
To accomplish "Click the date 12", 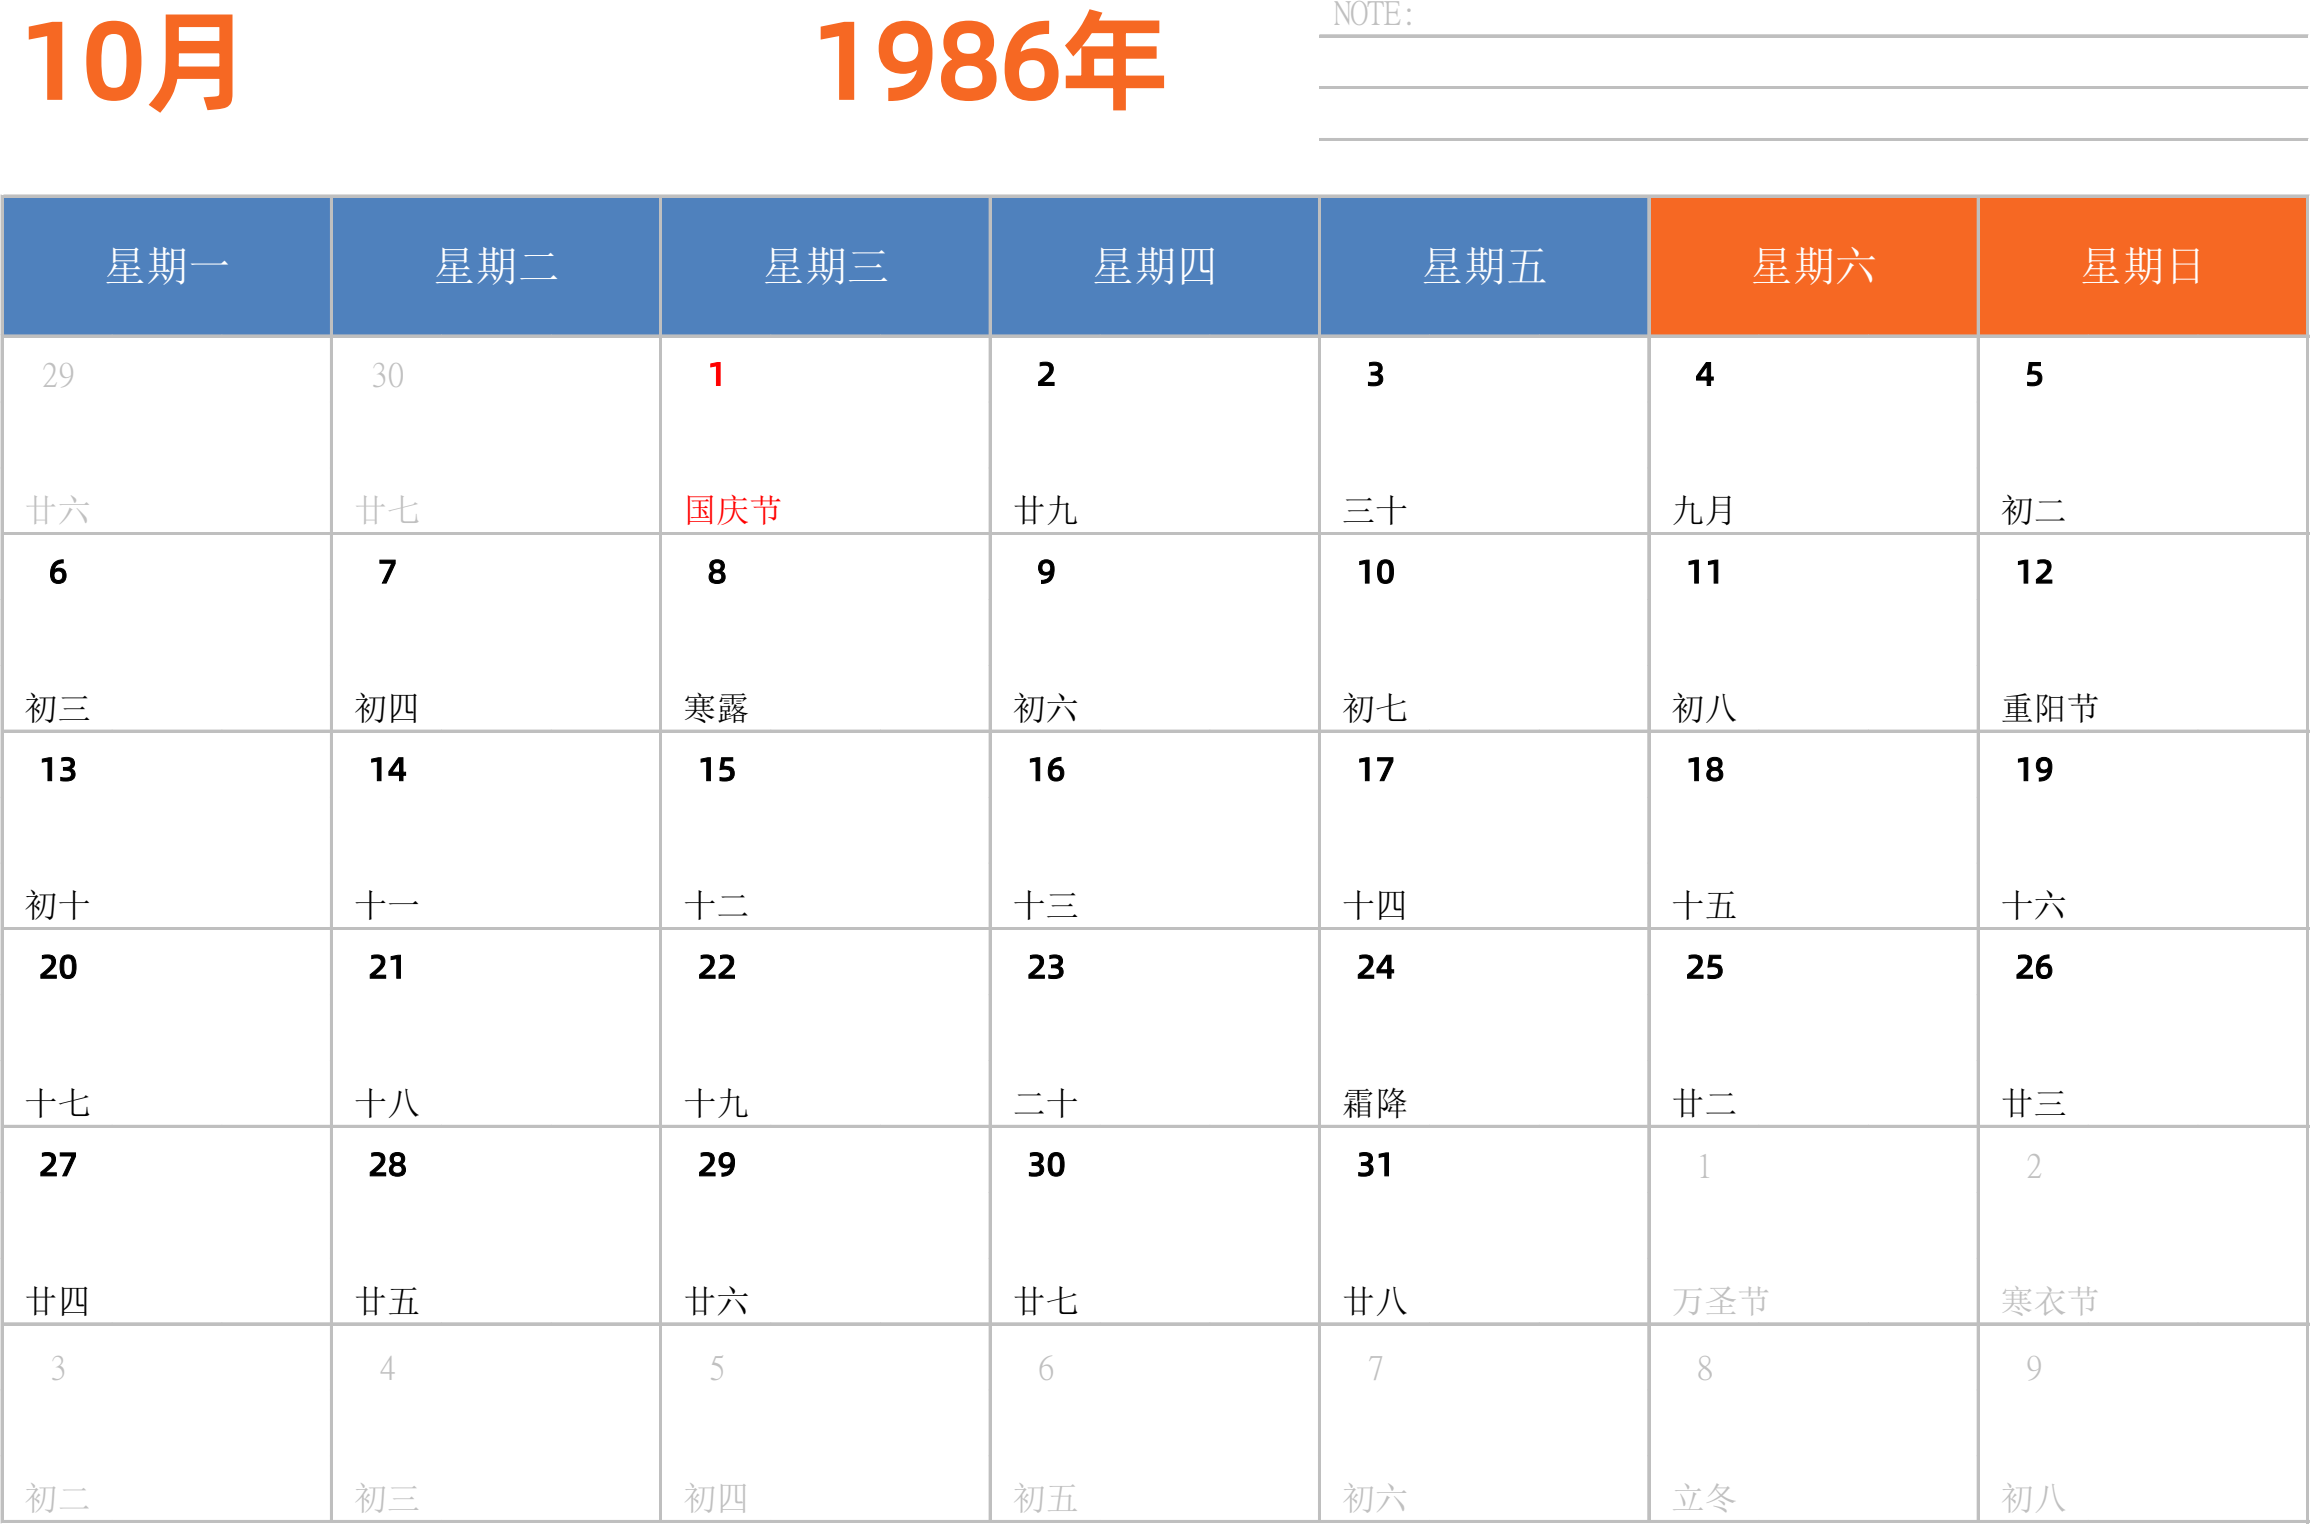I will tap(2034, 573).
